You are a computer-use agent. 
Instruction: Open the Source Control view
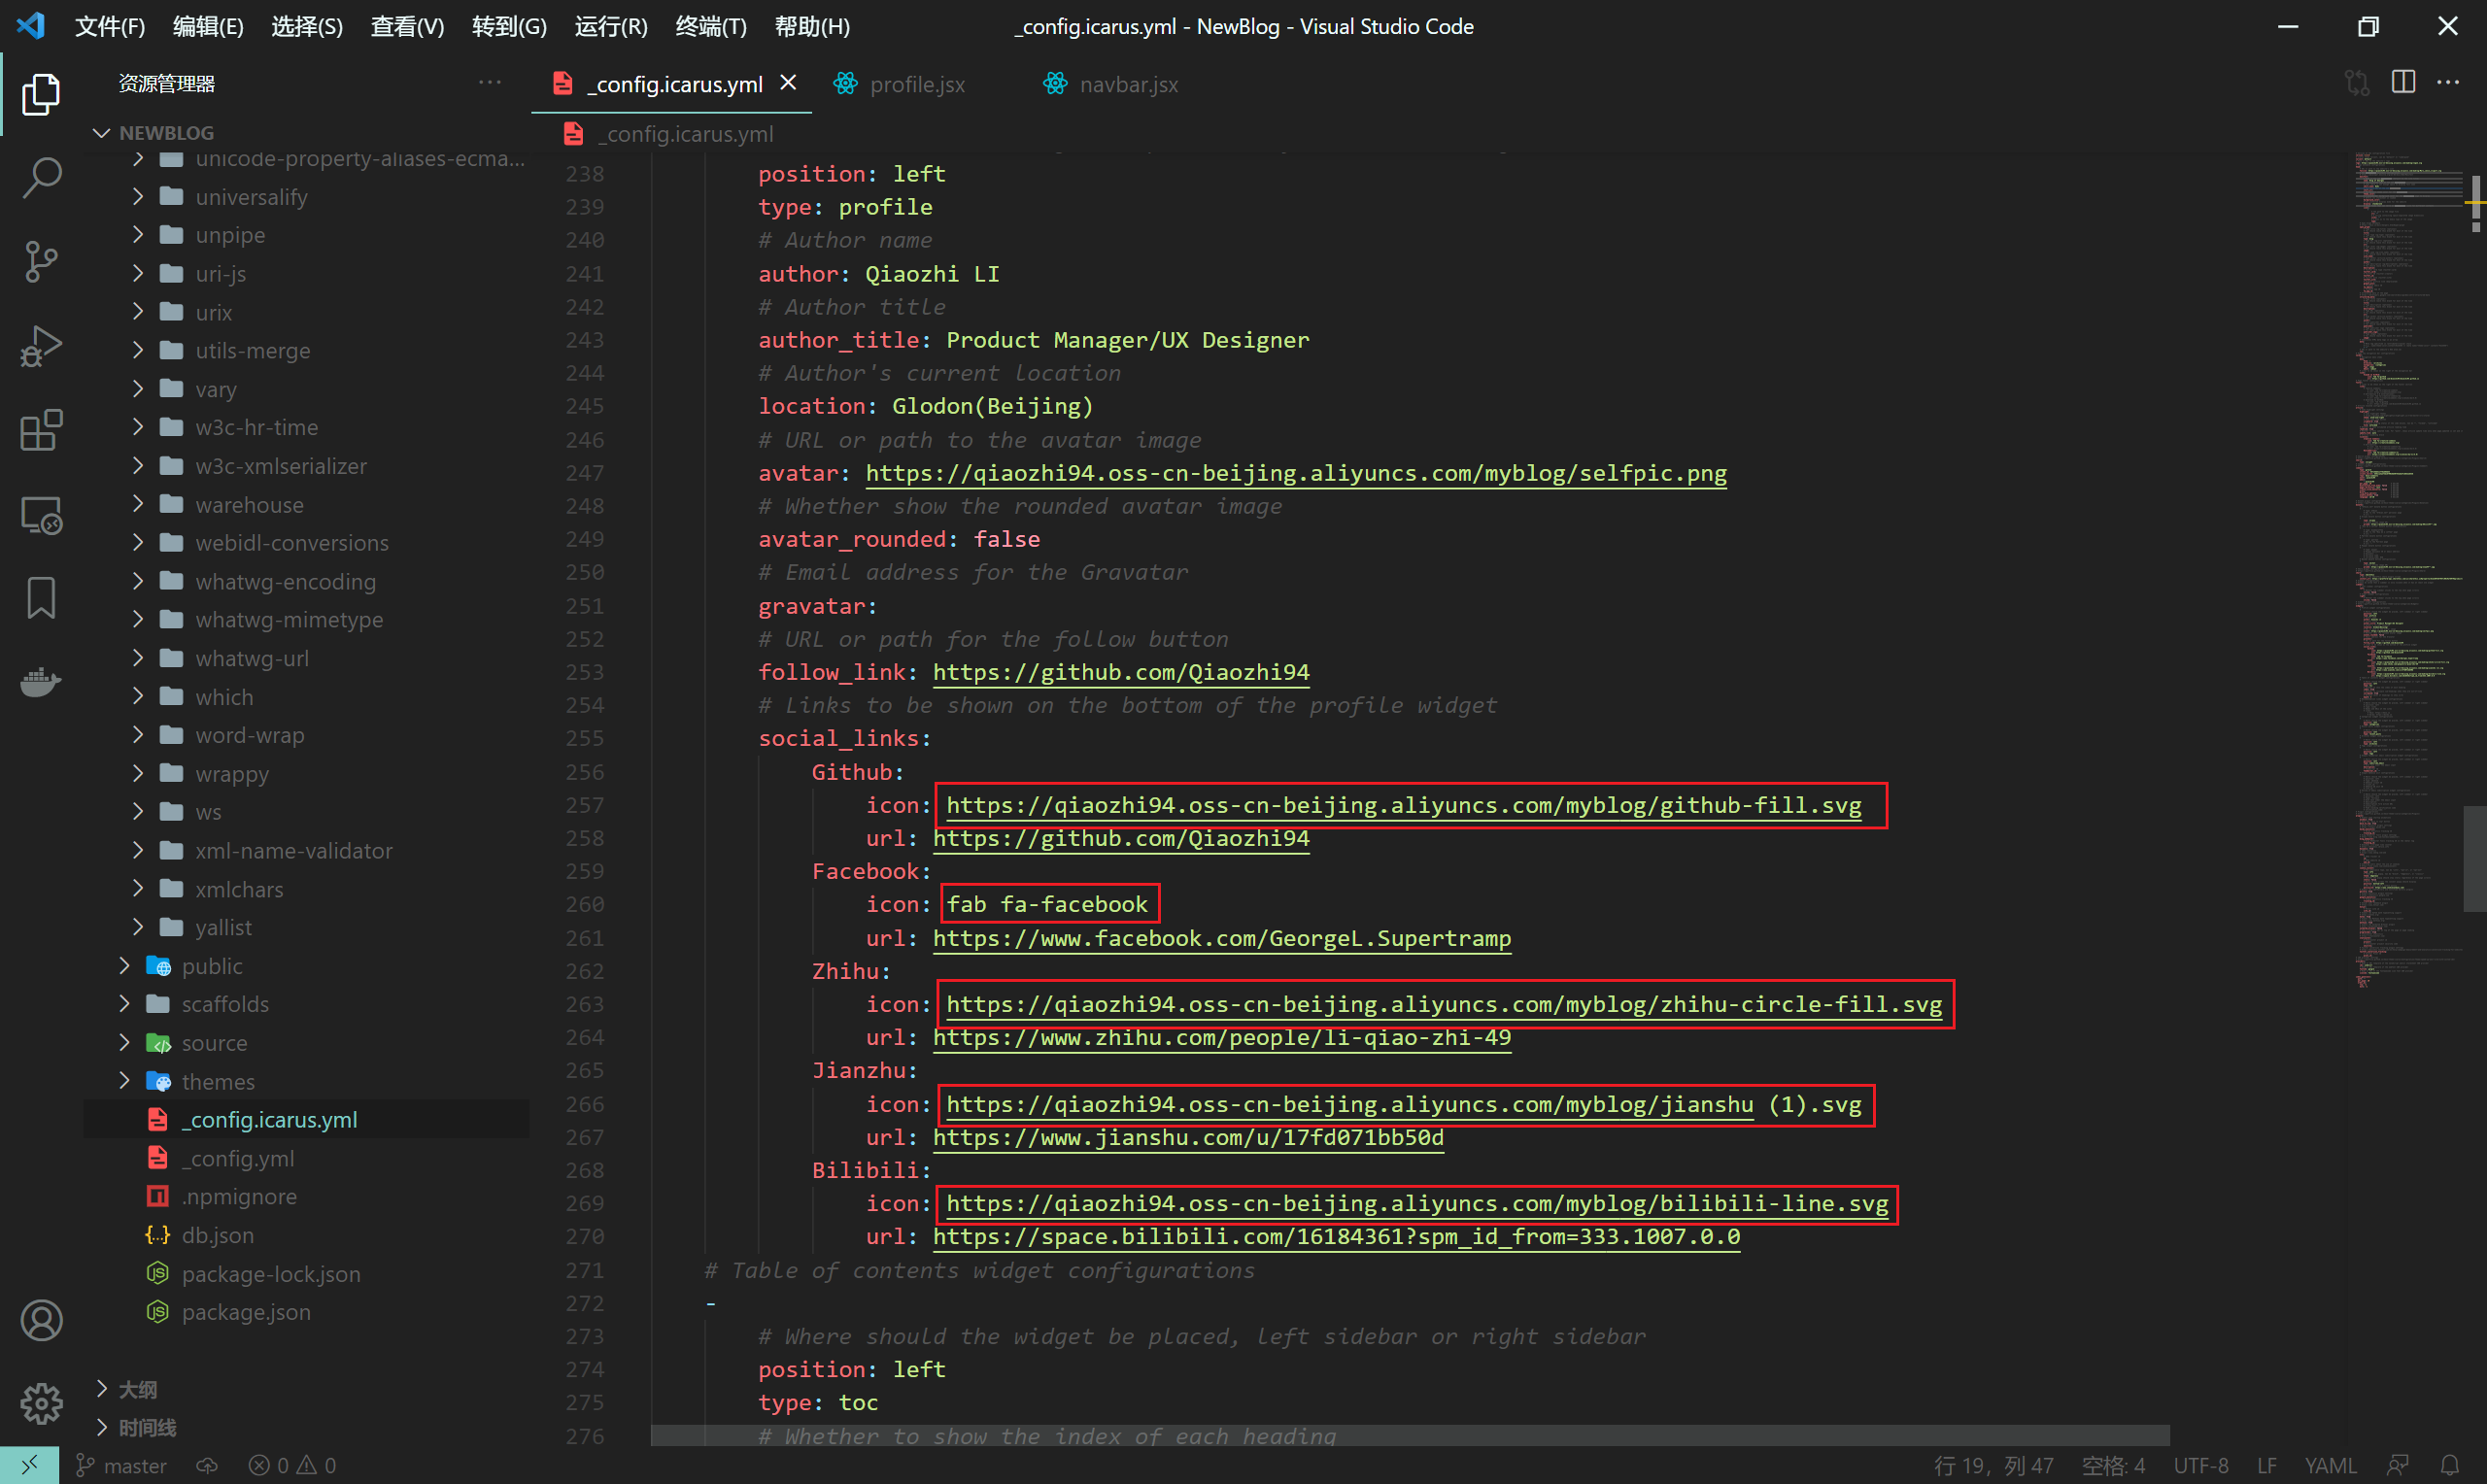pyautogui.click(x=41, y=260)
